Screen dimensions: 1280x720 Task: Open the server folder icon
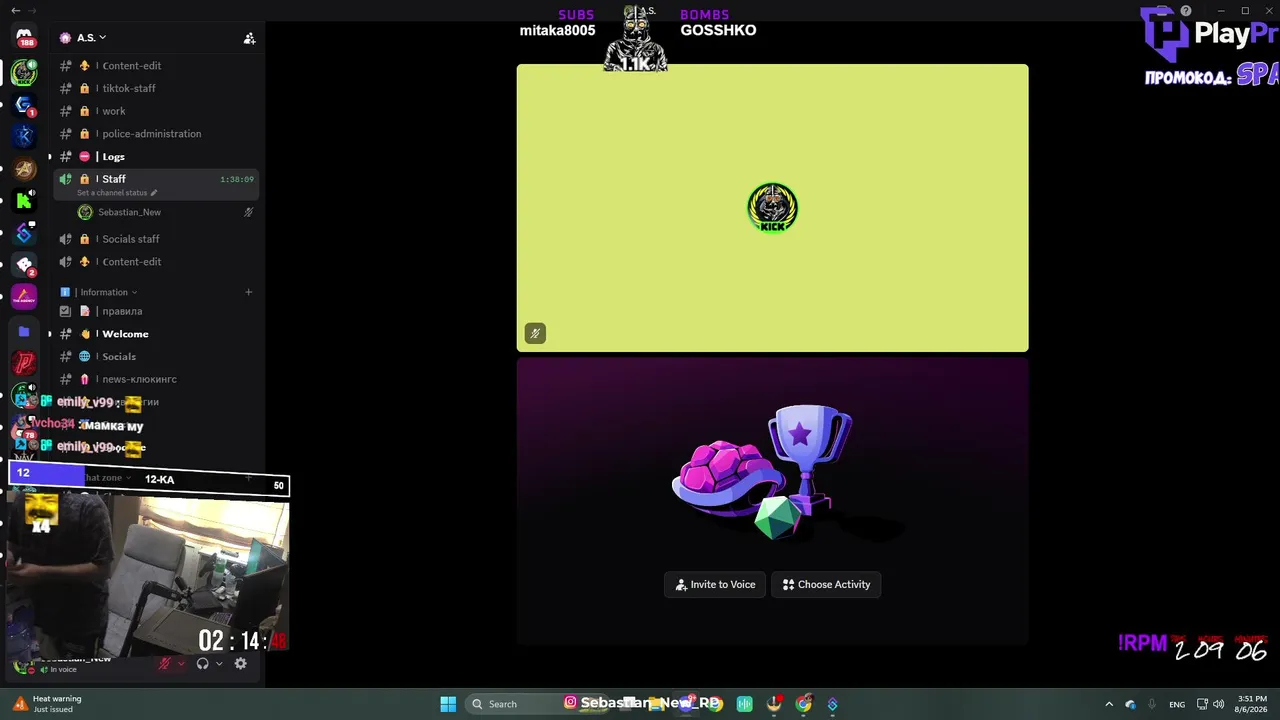25,331
